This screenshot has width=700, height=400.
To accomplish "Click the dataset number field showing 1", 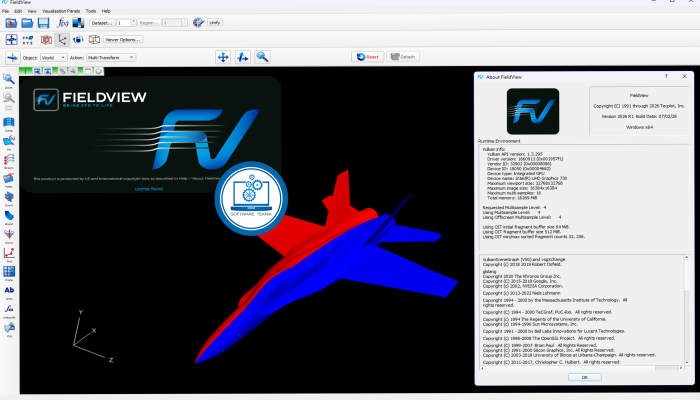I will 124,23.
